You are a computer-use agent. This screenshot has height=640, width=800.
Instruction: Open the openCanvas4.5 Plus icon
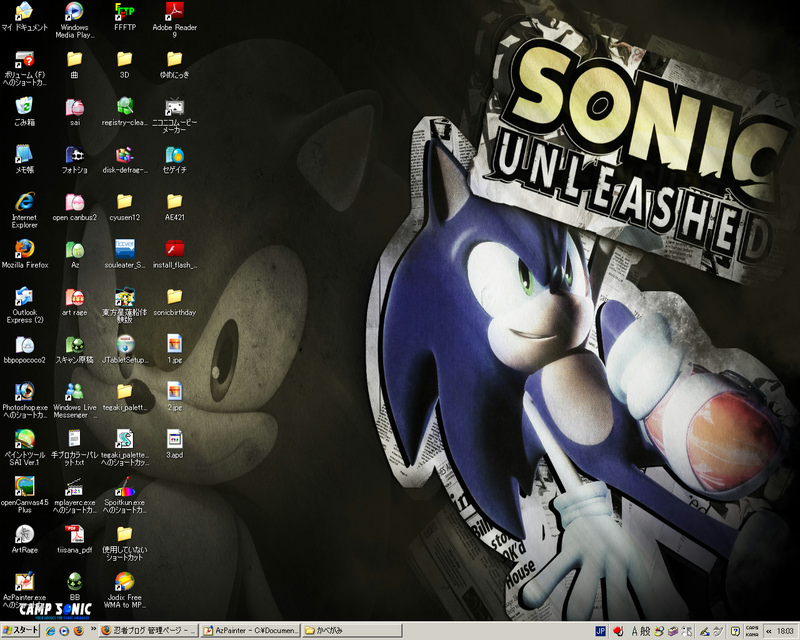pyautogui.click(x=24, y=487)
